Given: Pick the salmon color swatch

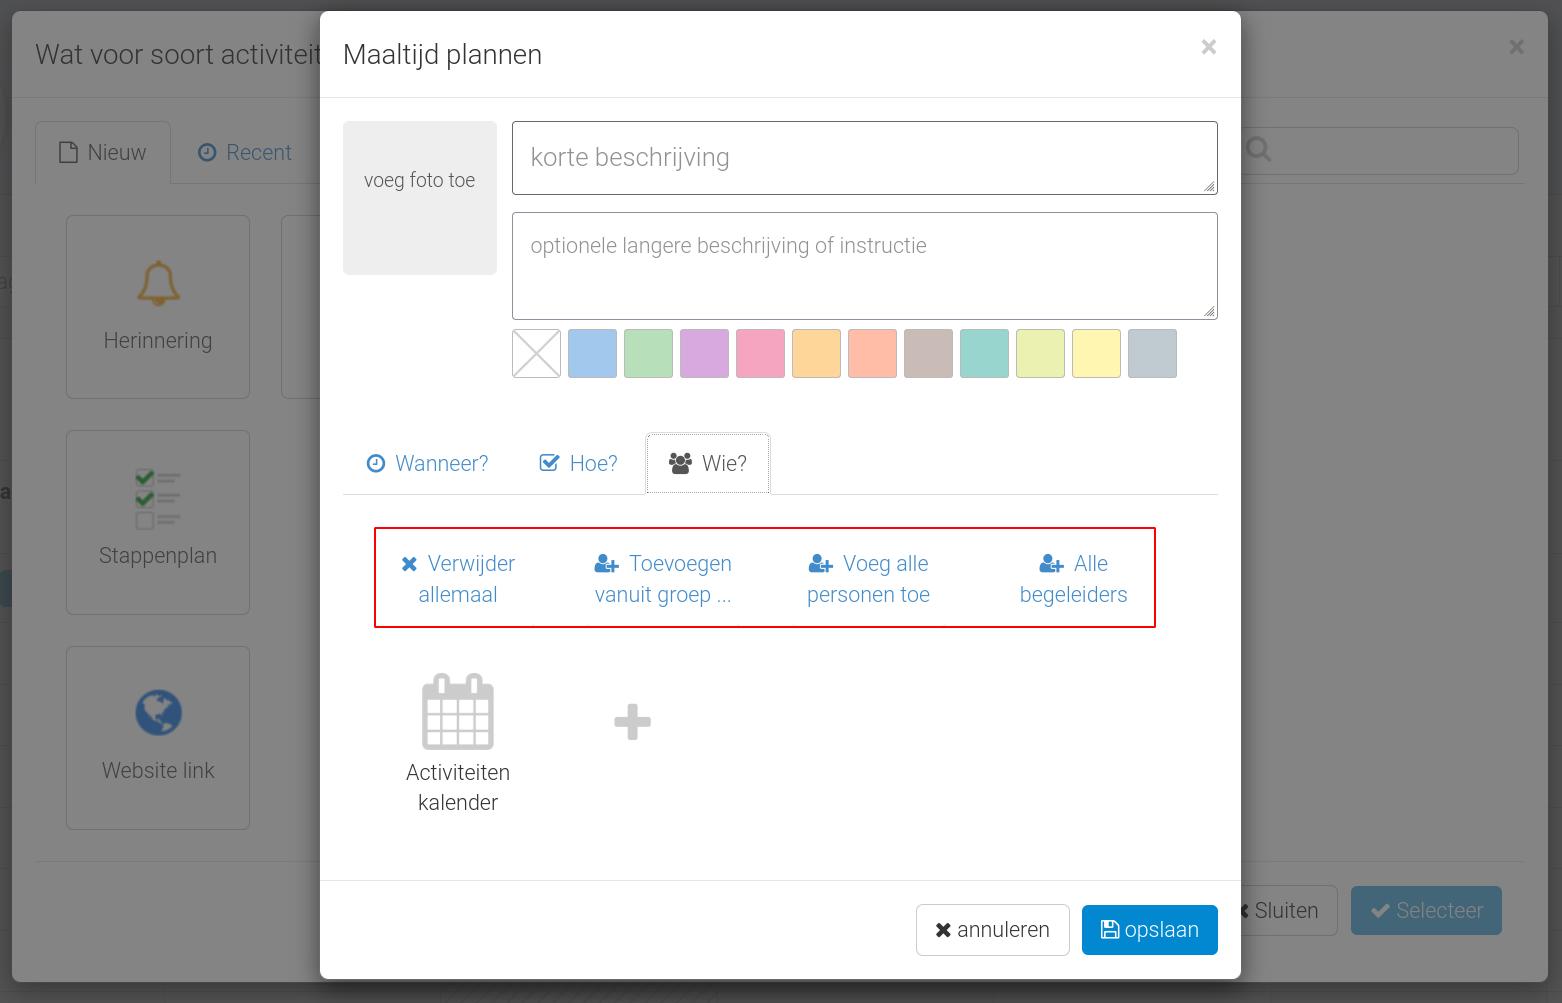Looking at the screenshot, I should (x=872, y=354).
